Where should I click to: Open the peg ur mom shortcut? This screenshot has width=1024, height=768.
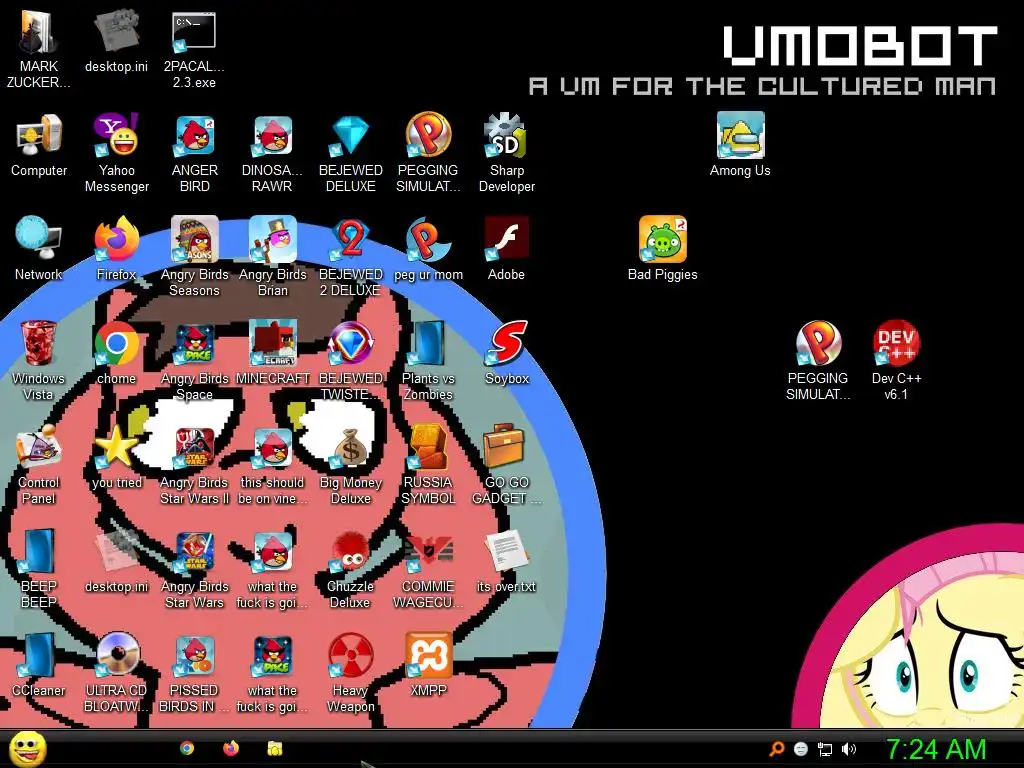(428, 239)
